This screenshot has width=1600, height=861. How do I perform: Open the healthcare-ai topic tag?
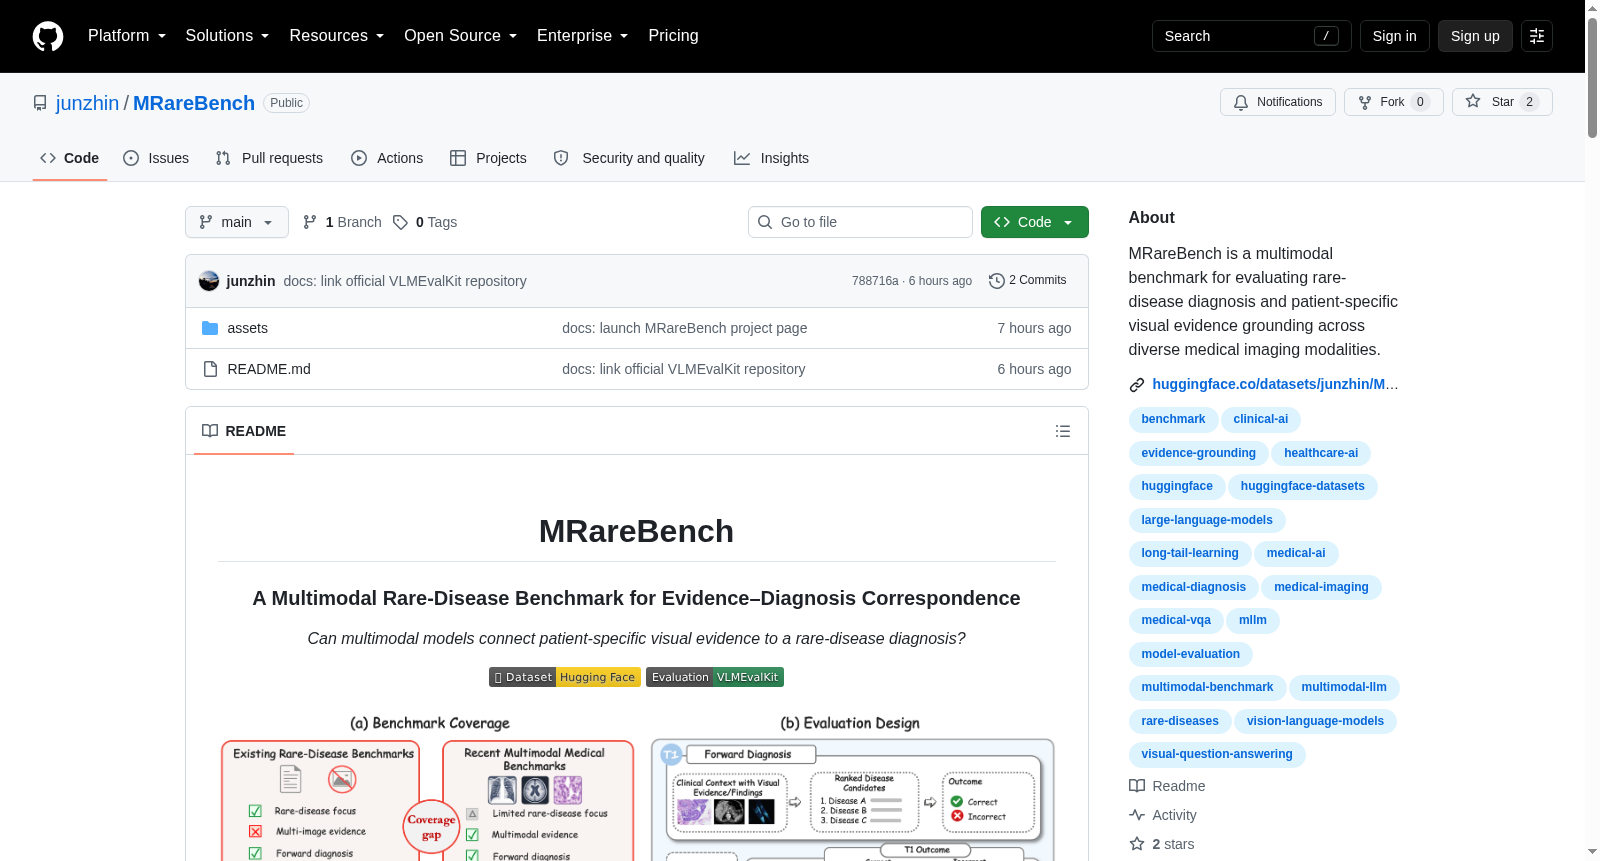pyautogui.click(x=1321, y=453)
